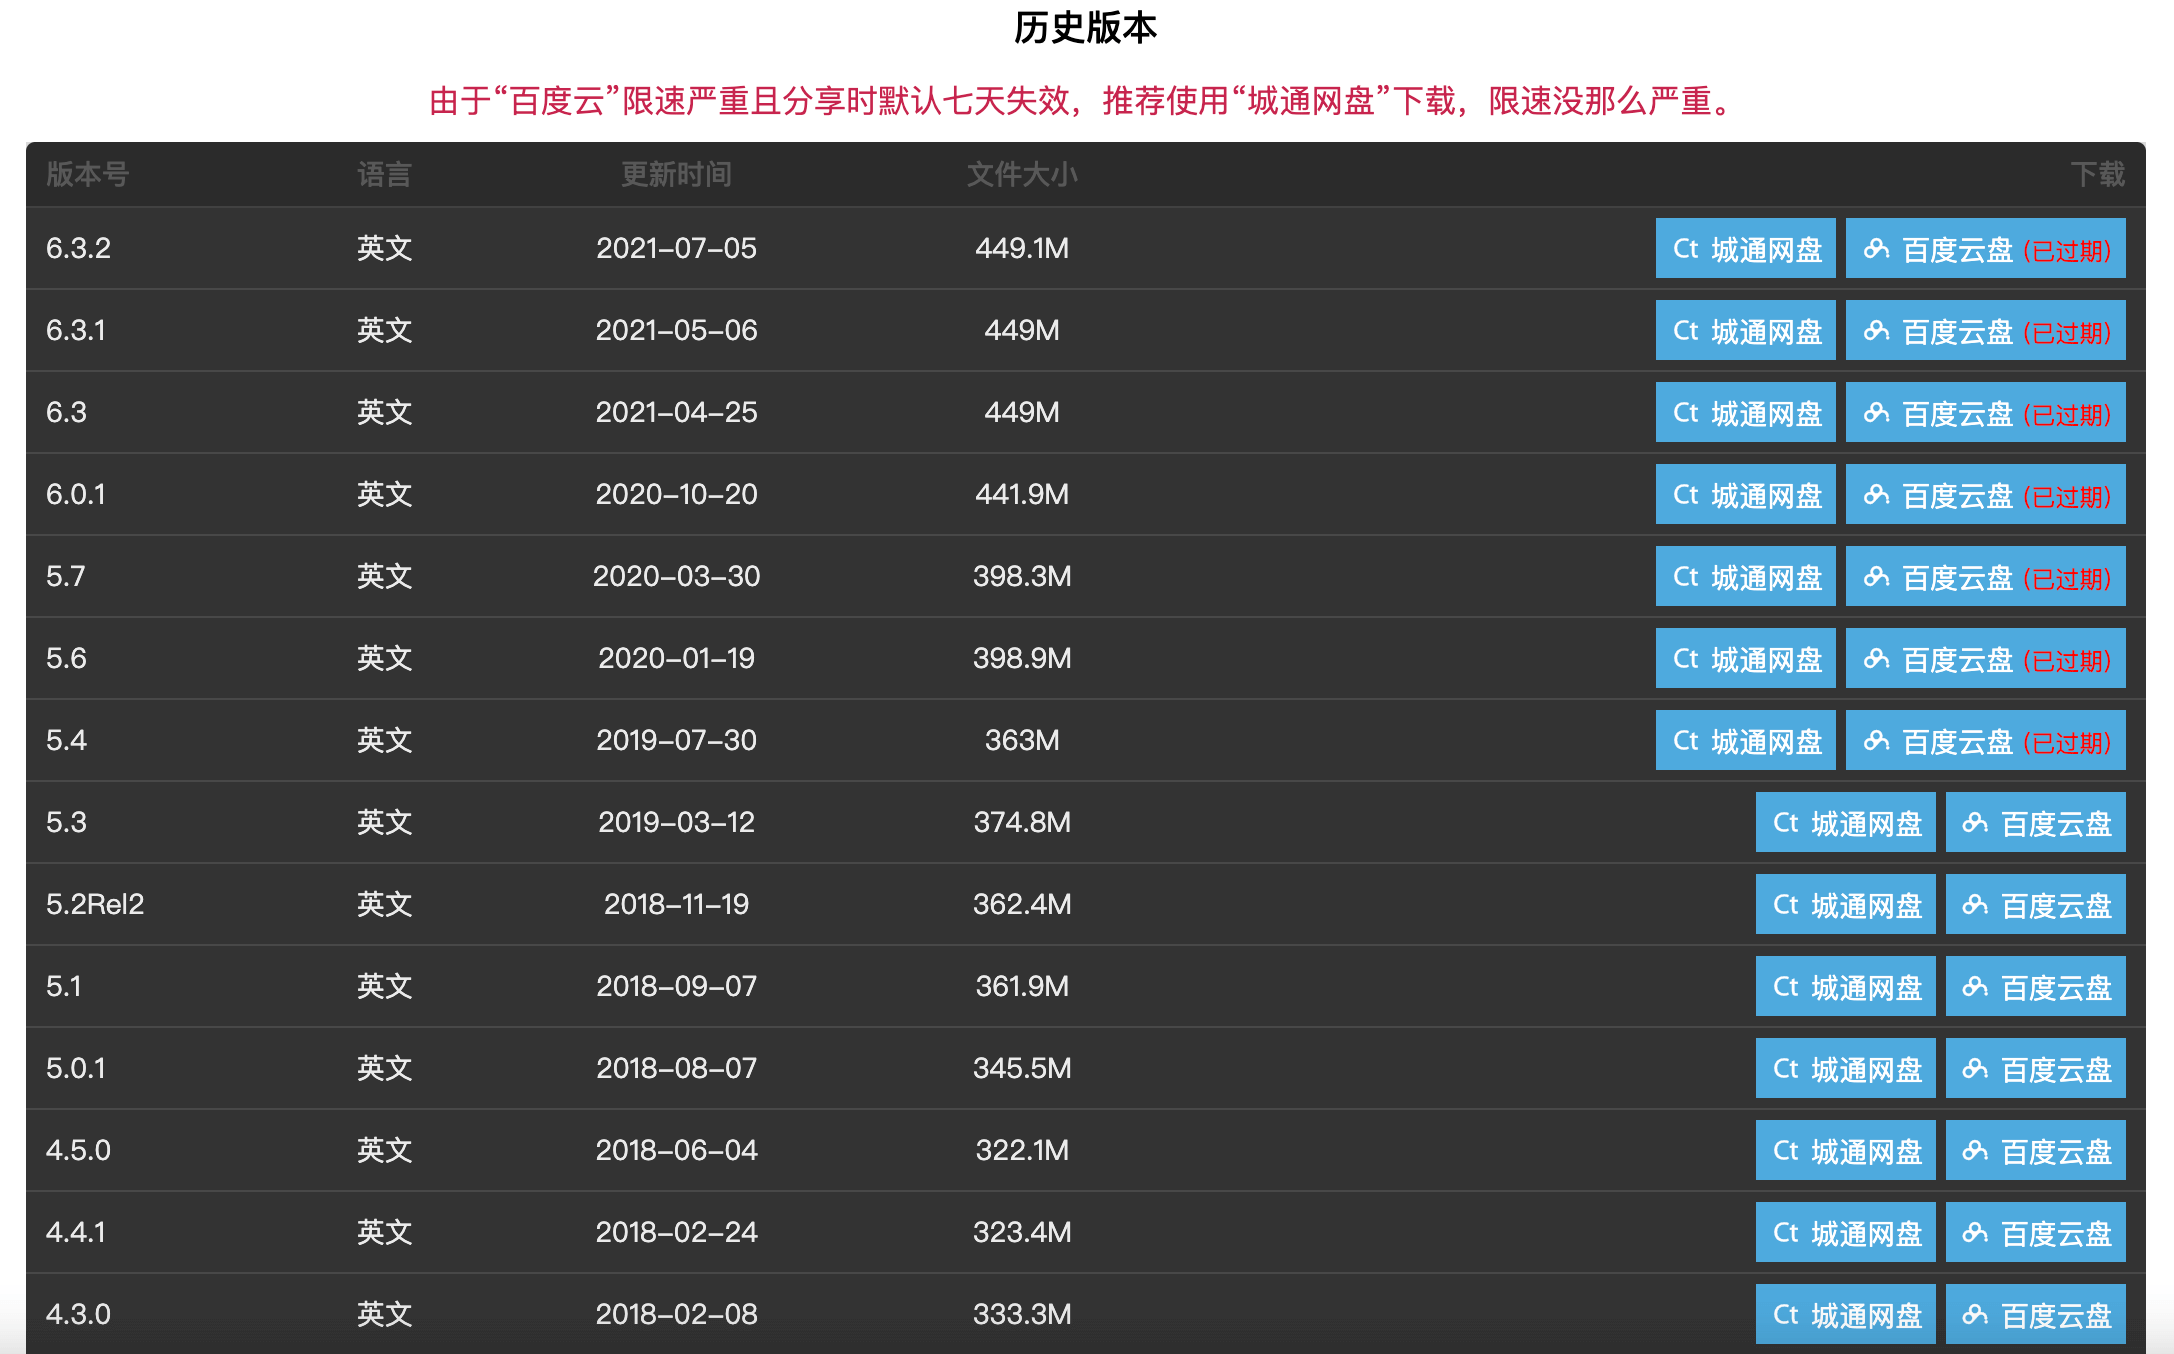Select version number 5.2Rel2 cell
Viewport: 2174px width, 1354px height.
coord(95,904)
